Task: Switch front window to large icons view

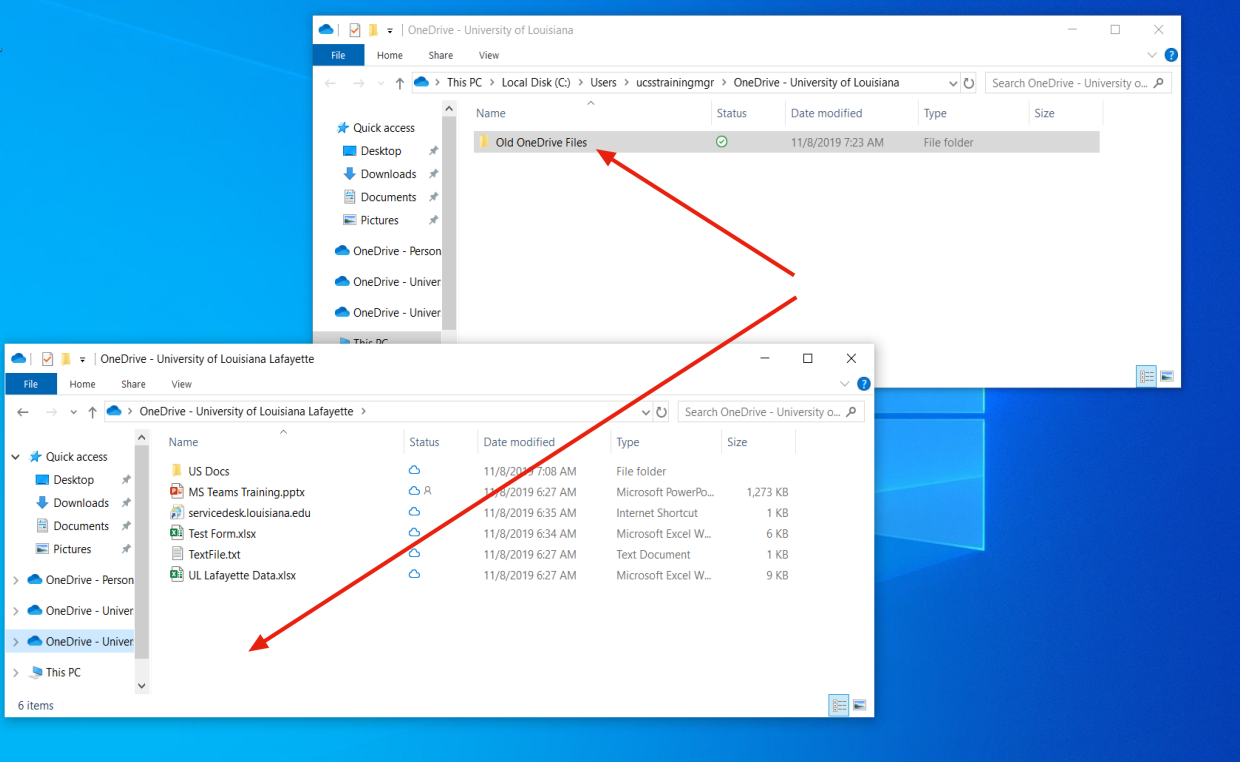Action: coord(859,705)
